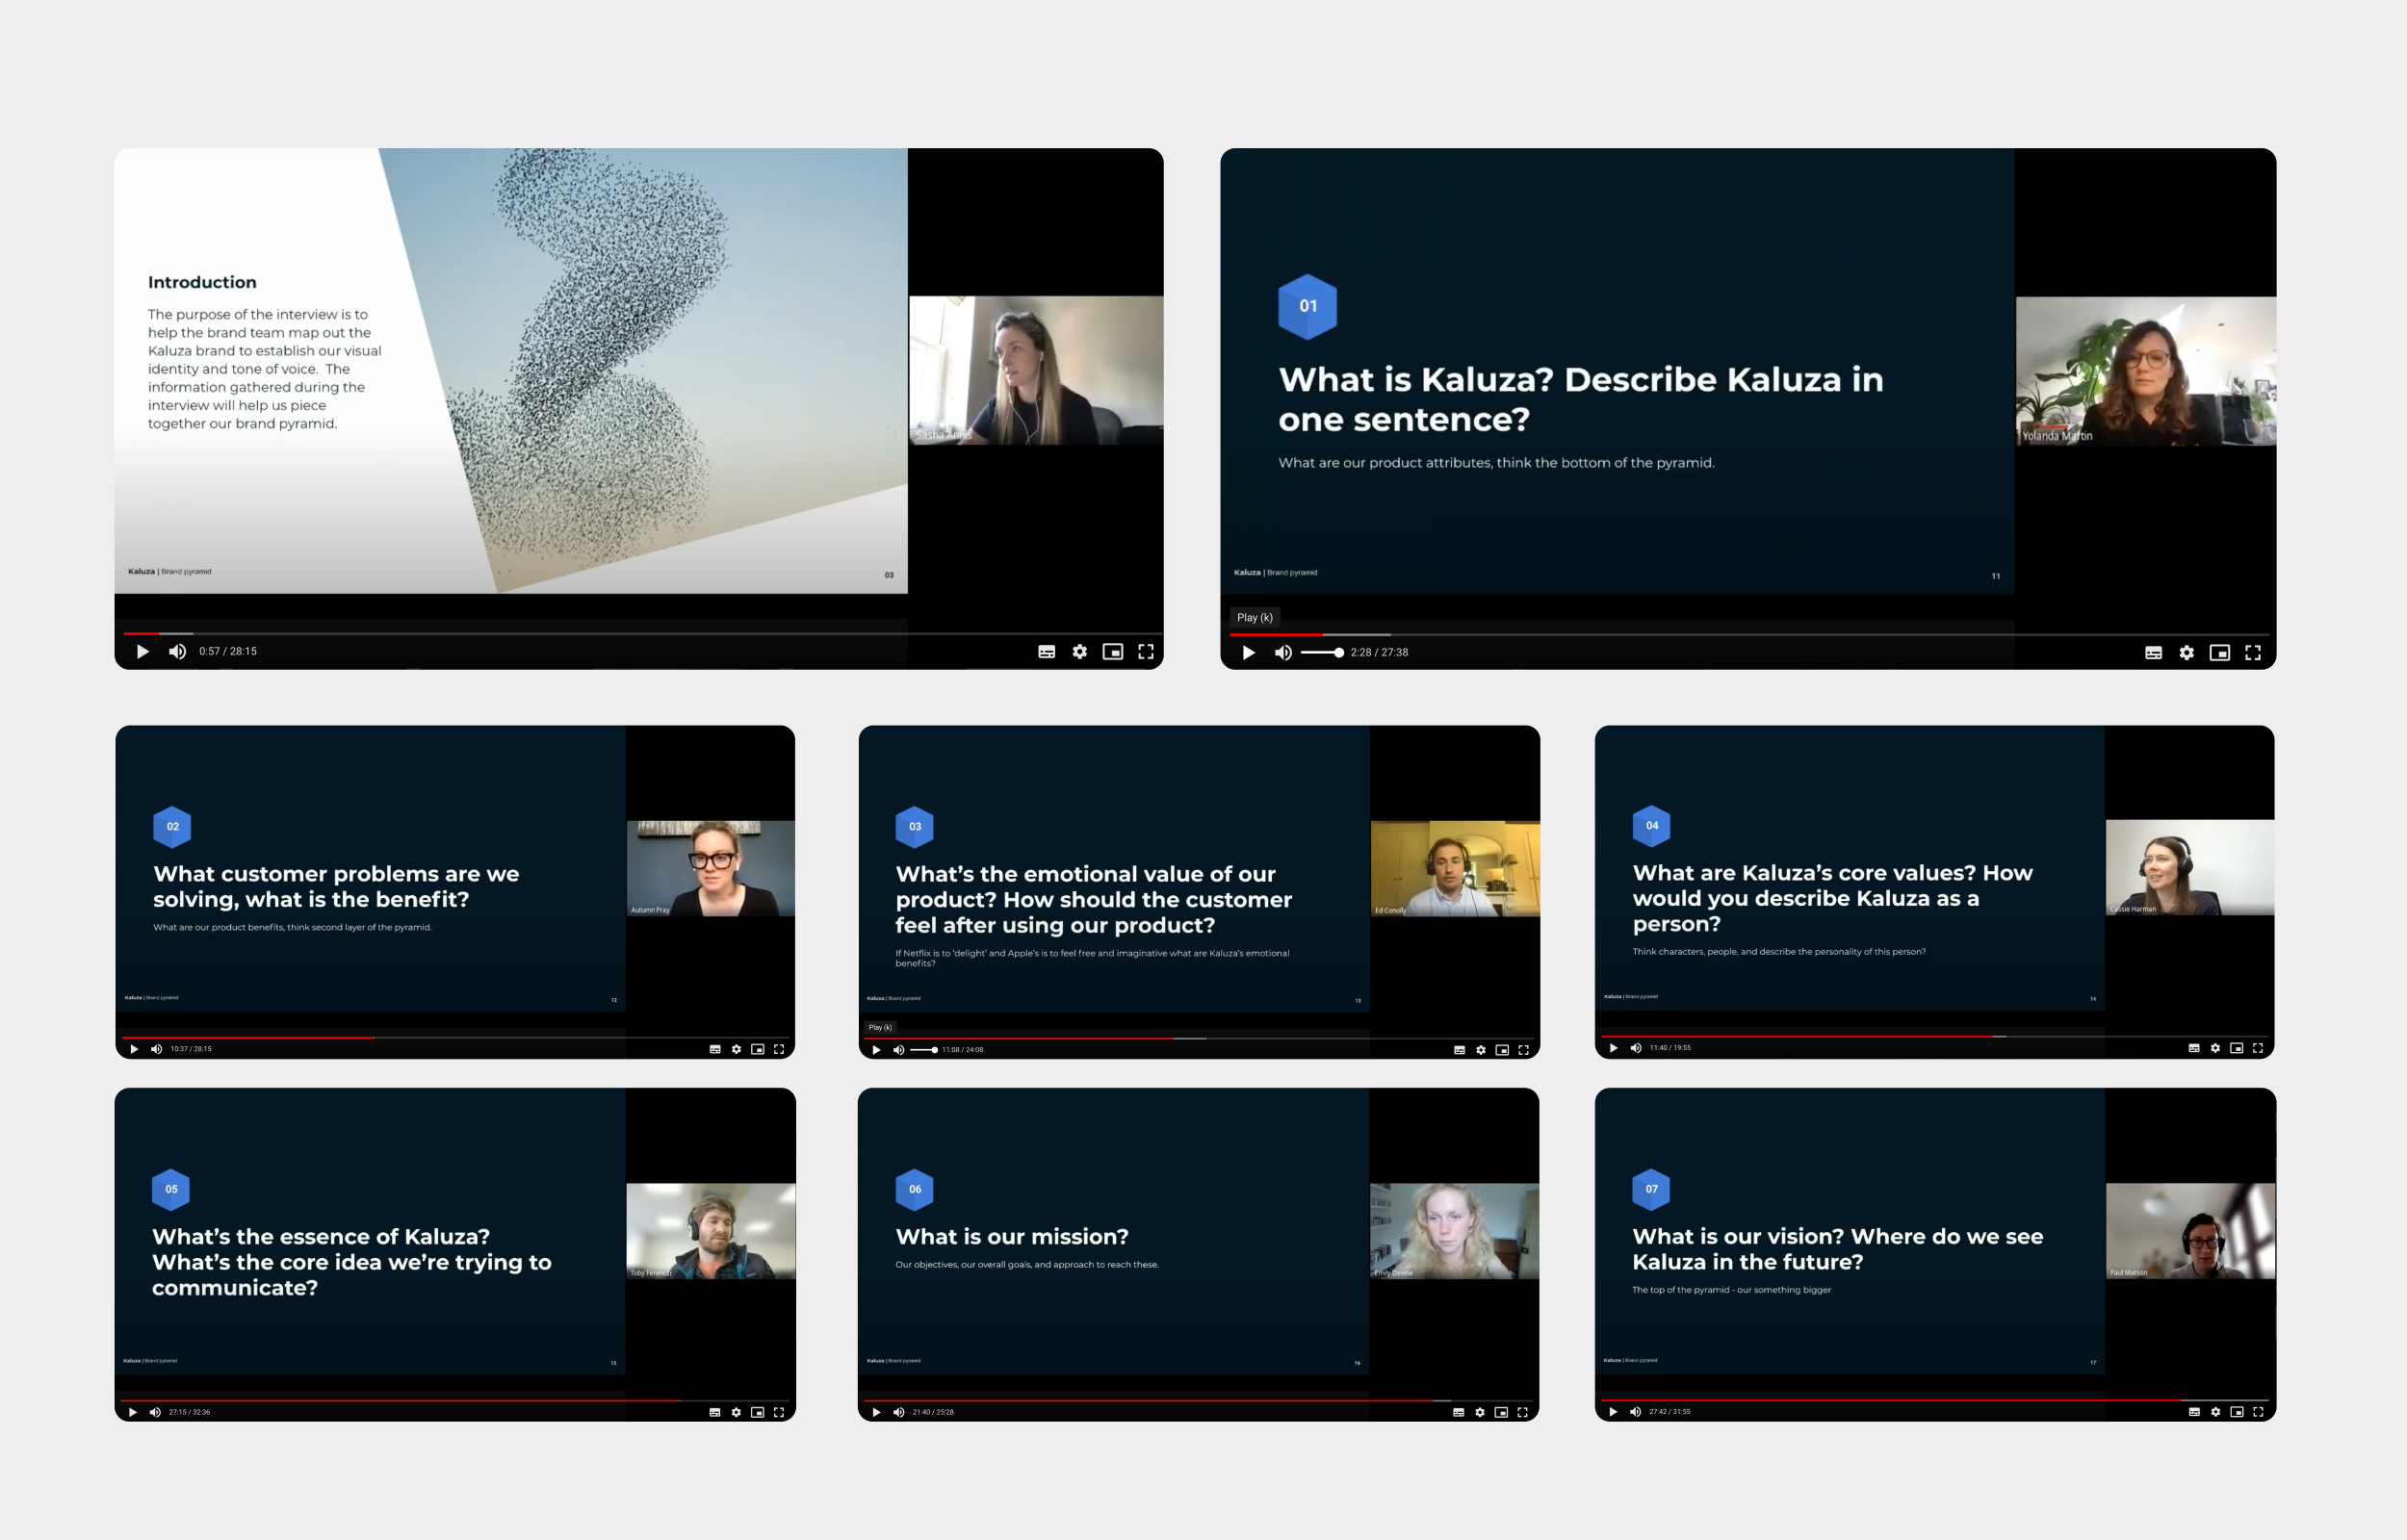The image size is (2407, 1540).
Task: Play video 02 about customer problems
Action: [133, 1049]
